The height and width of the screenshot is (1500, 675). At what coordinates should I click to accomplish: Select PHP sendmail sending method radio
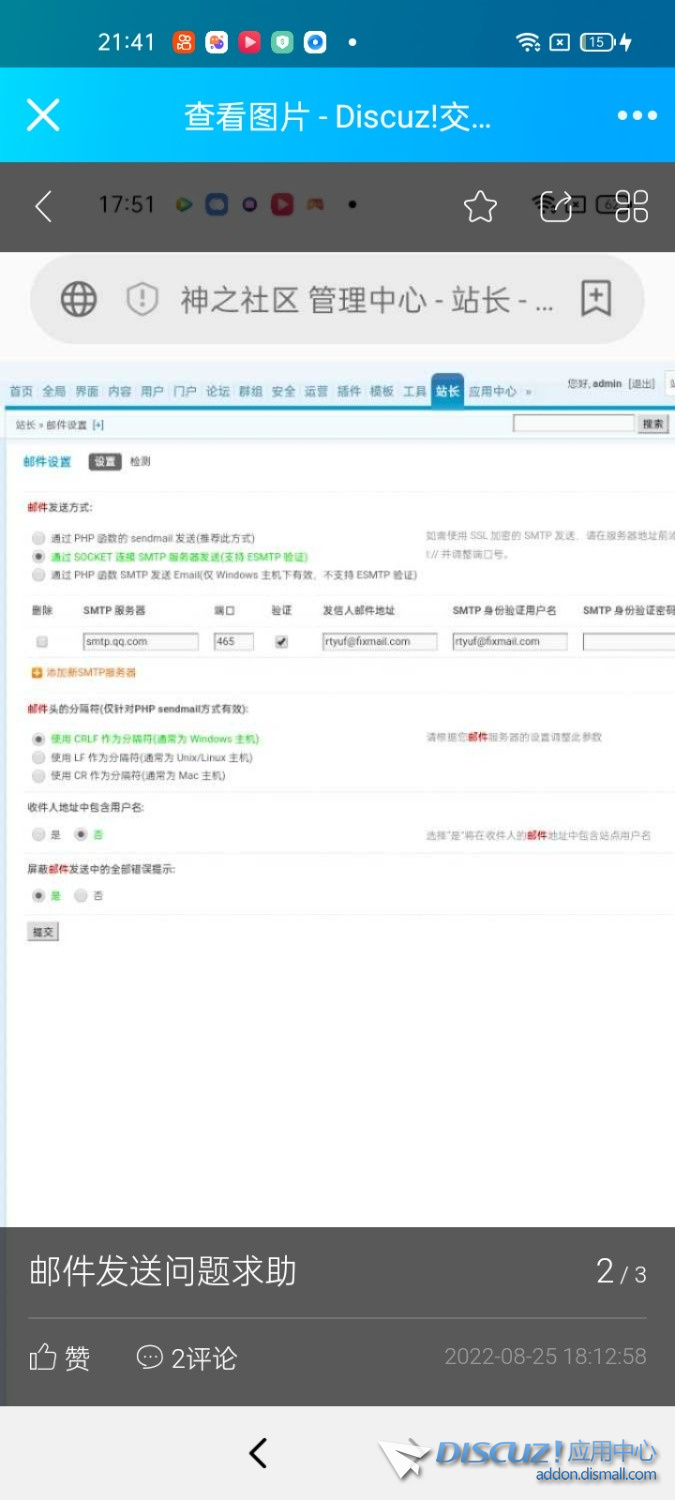(x=38, y=538)
